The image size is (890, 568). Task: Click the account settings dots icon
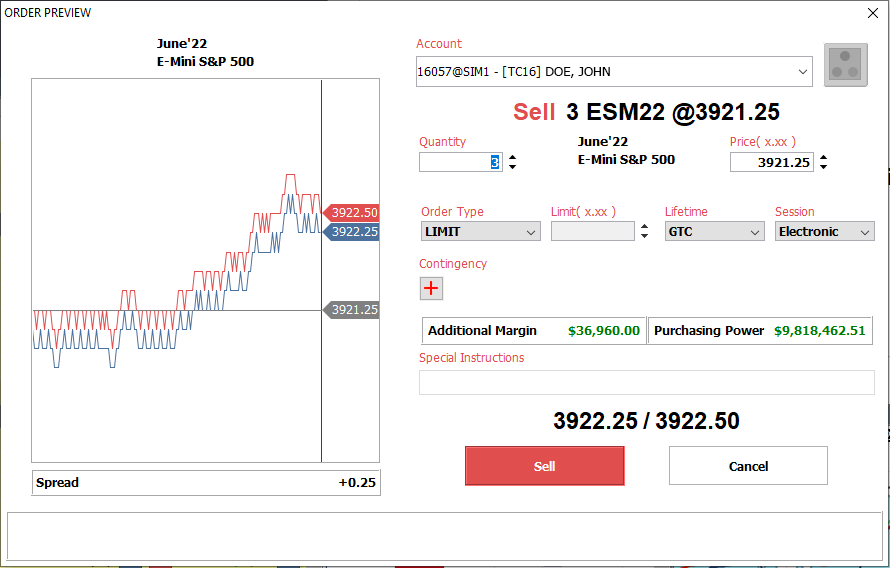click(846, 65)
